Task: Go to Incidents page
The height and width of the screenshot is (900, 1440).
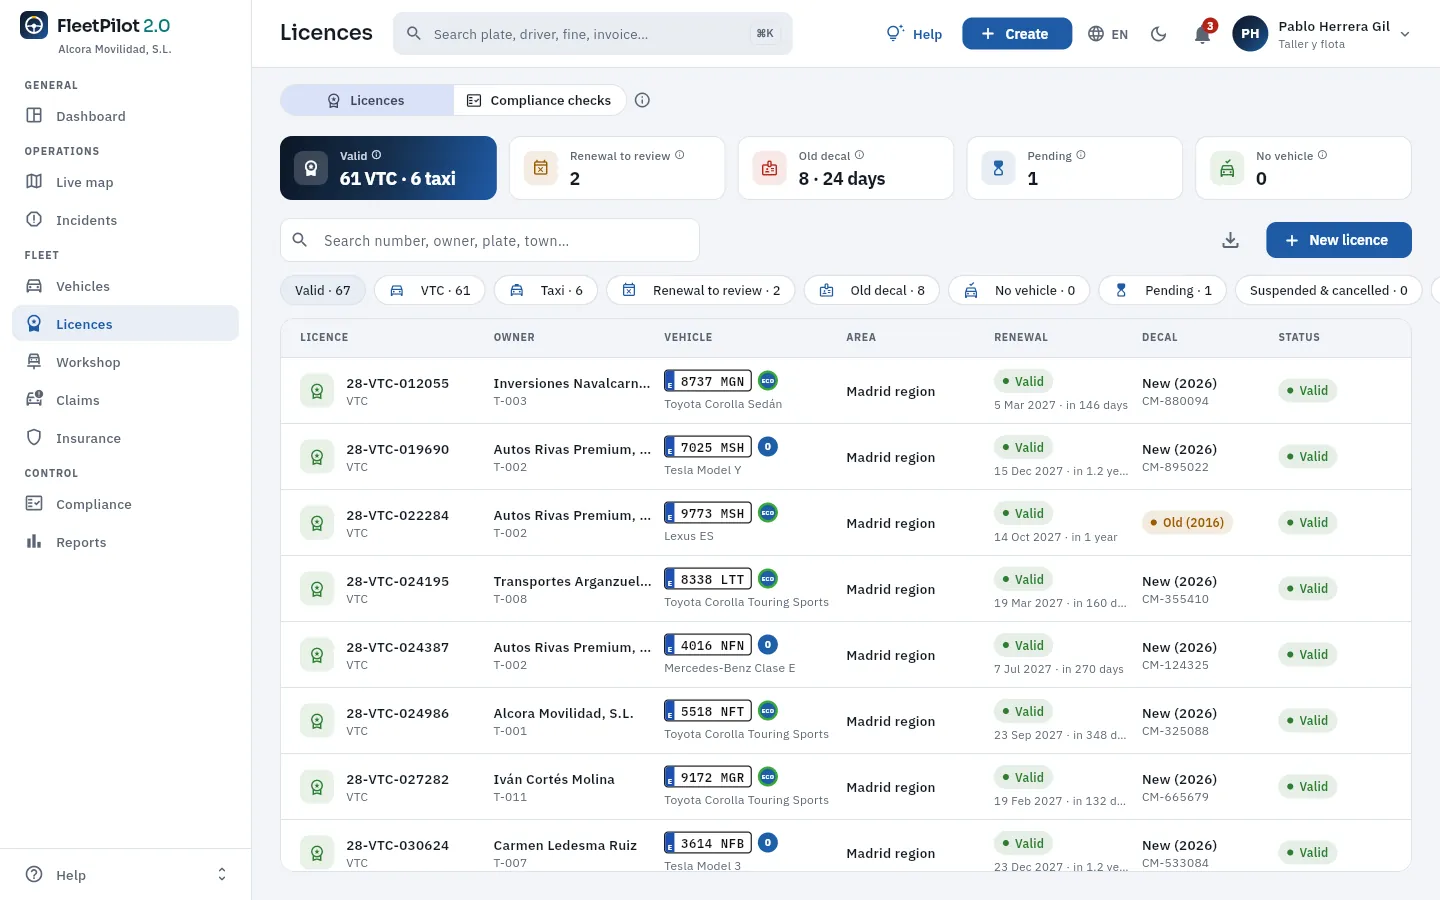Action: 125,220
